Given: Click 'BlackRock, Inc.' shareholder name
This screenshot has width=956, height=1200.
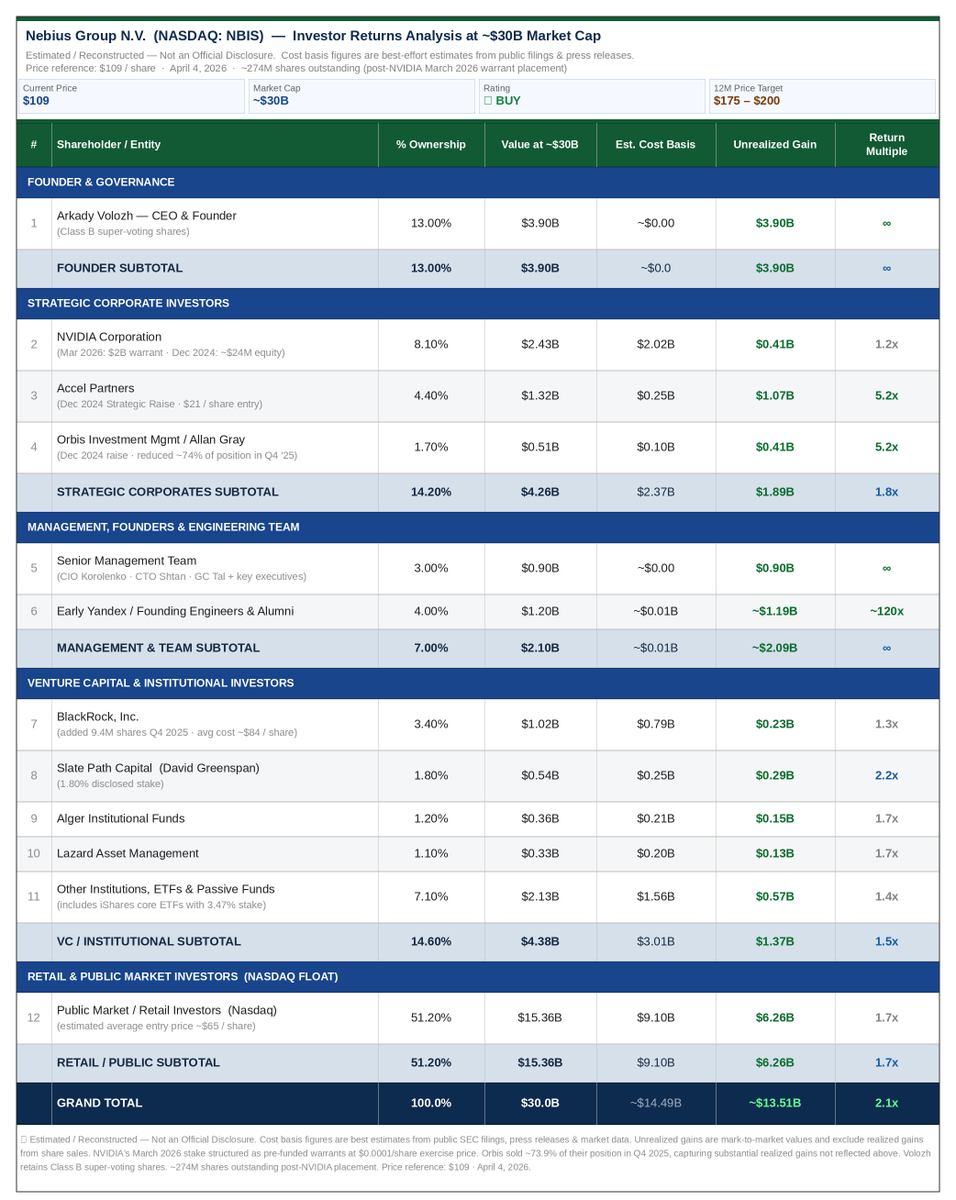Looking at the screenshot, I should (98, 716).
